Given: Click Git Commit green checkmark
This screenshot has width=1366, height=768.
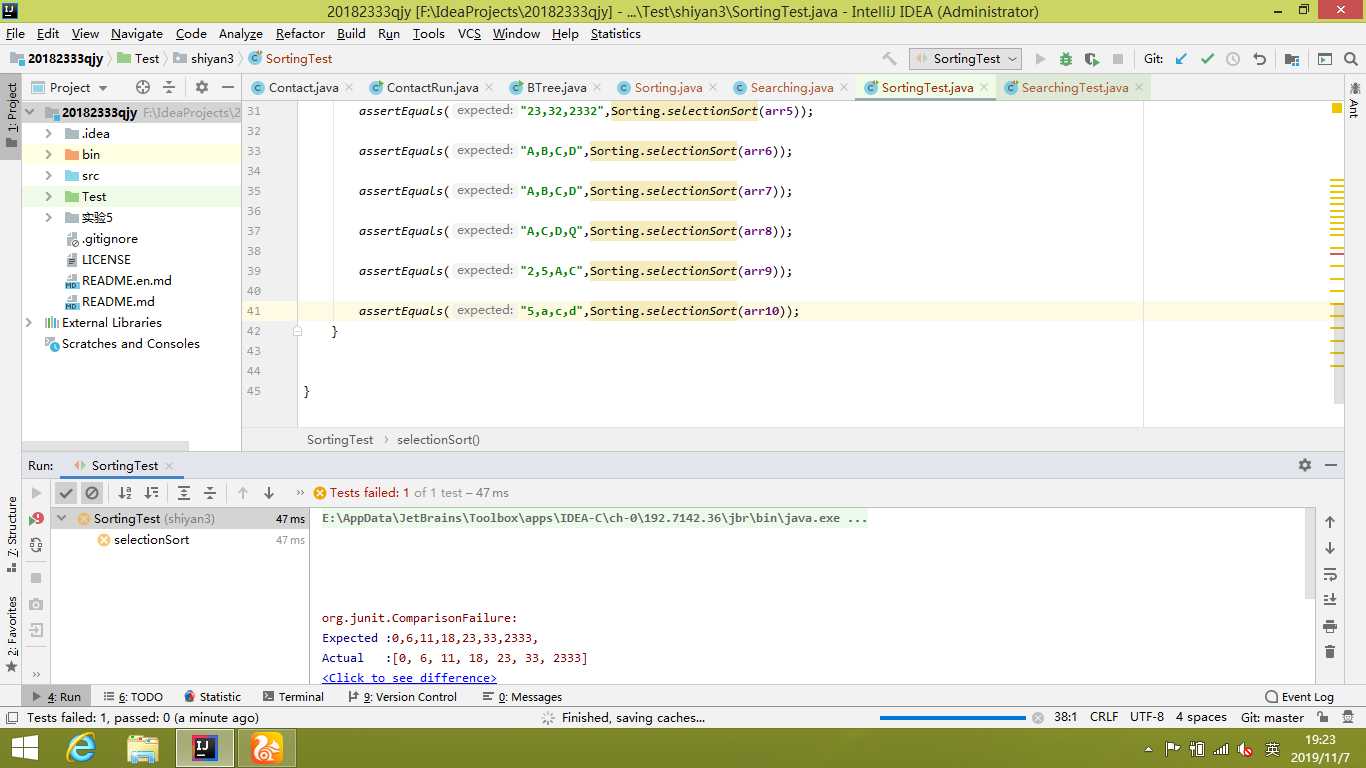Looking at the screenshot, I should (x=1207, y=59).
